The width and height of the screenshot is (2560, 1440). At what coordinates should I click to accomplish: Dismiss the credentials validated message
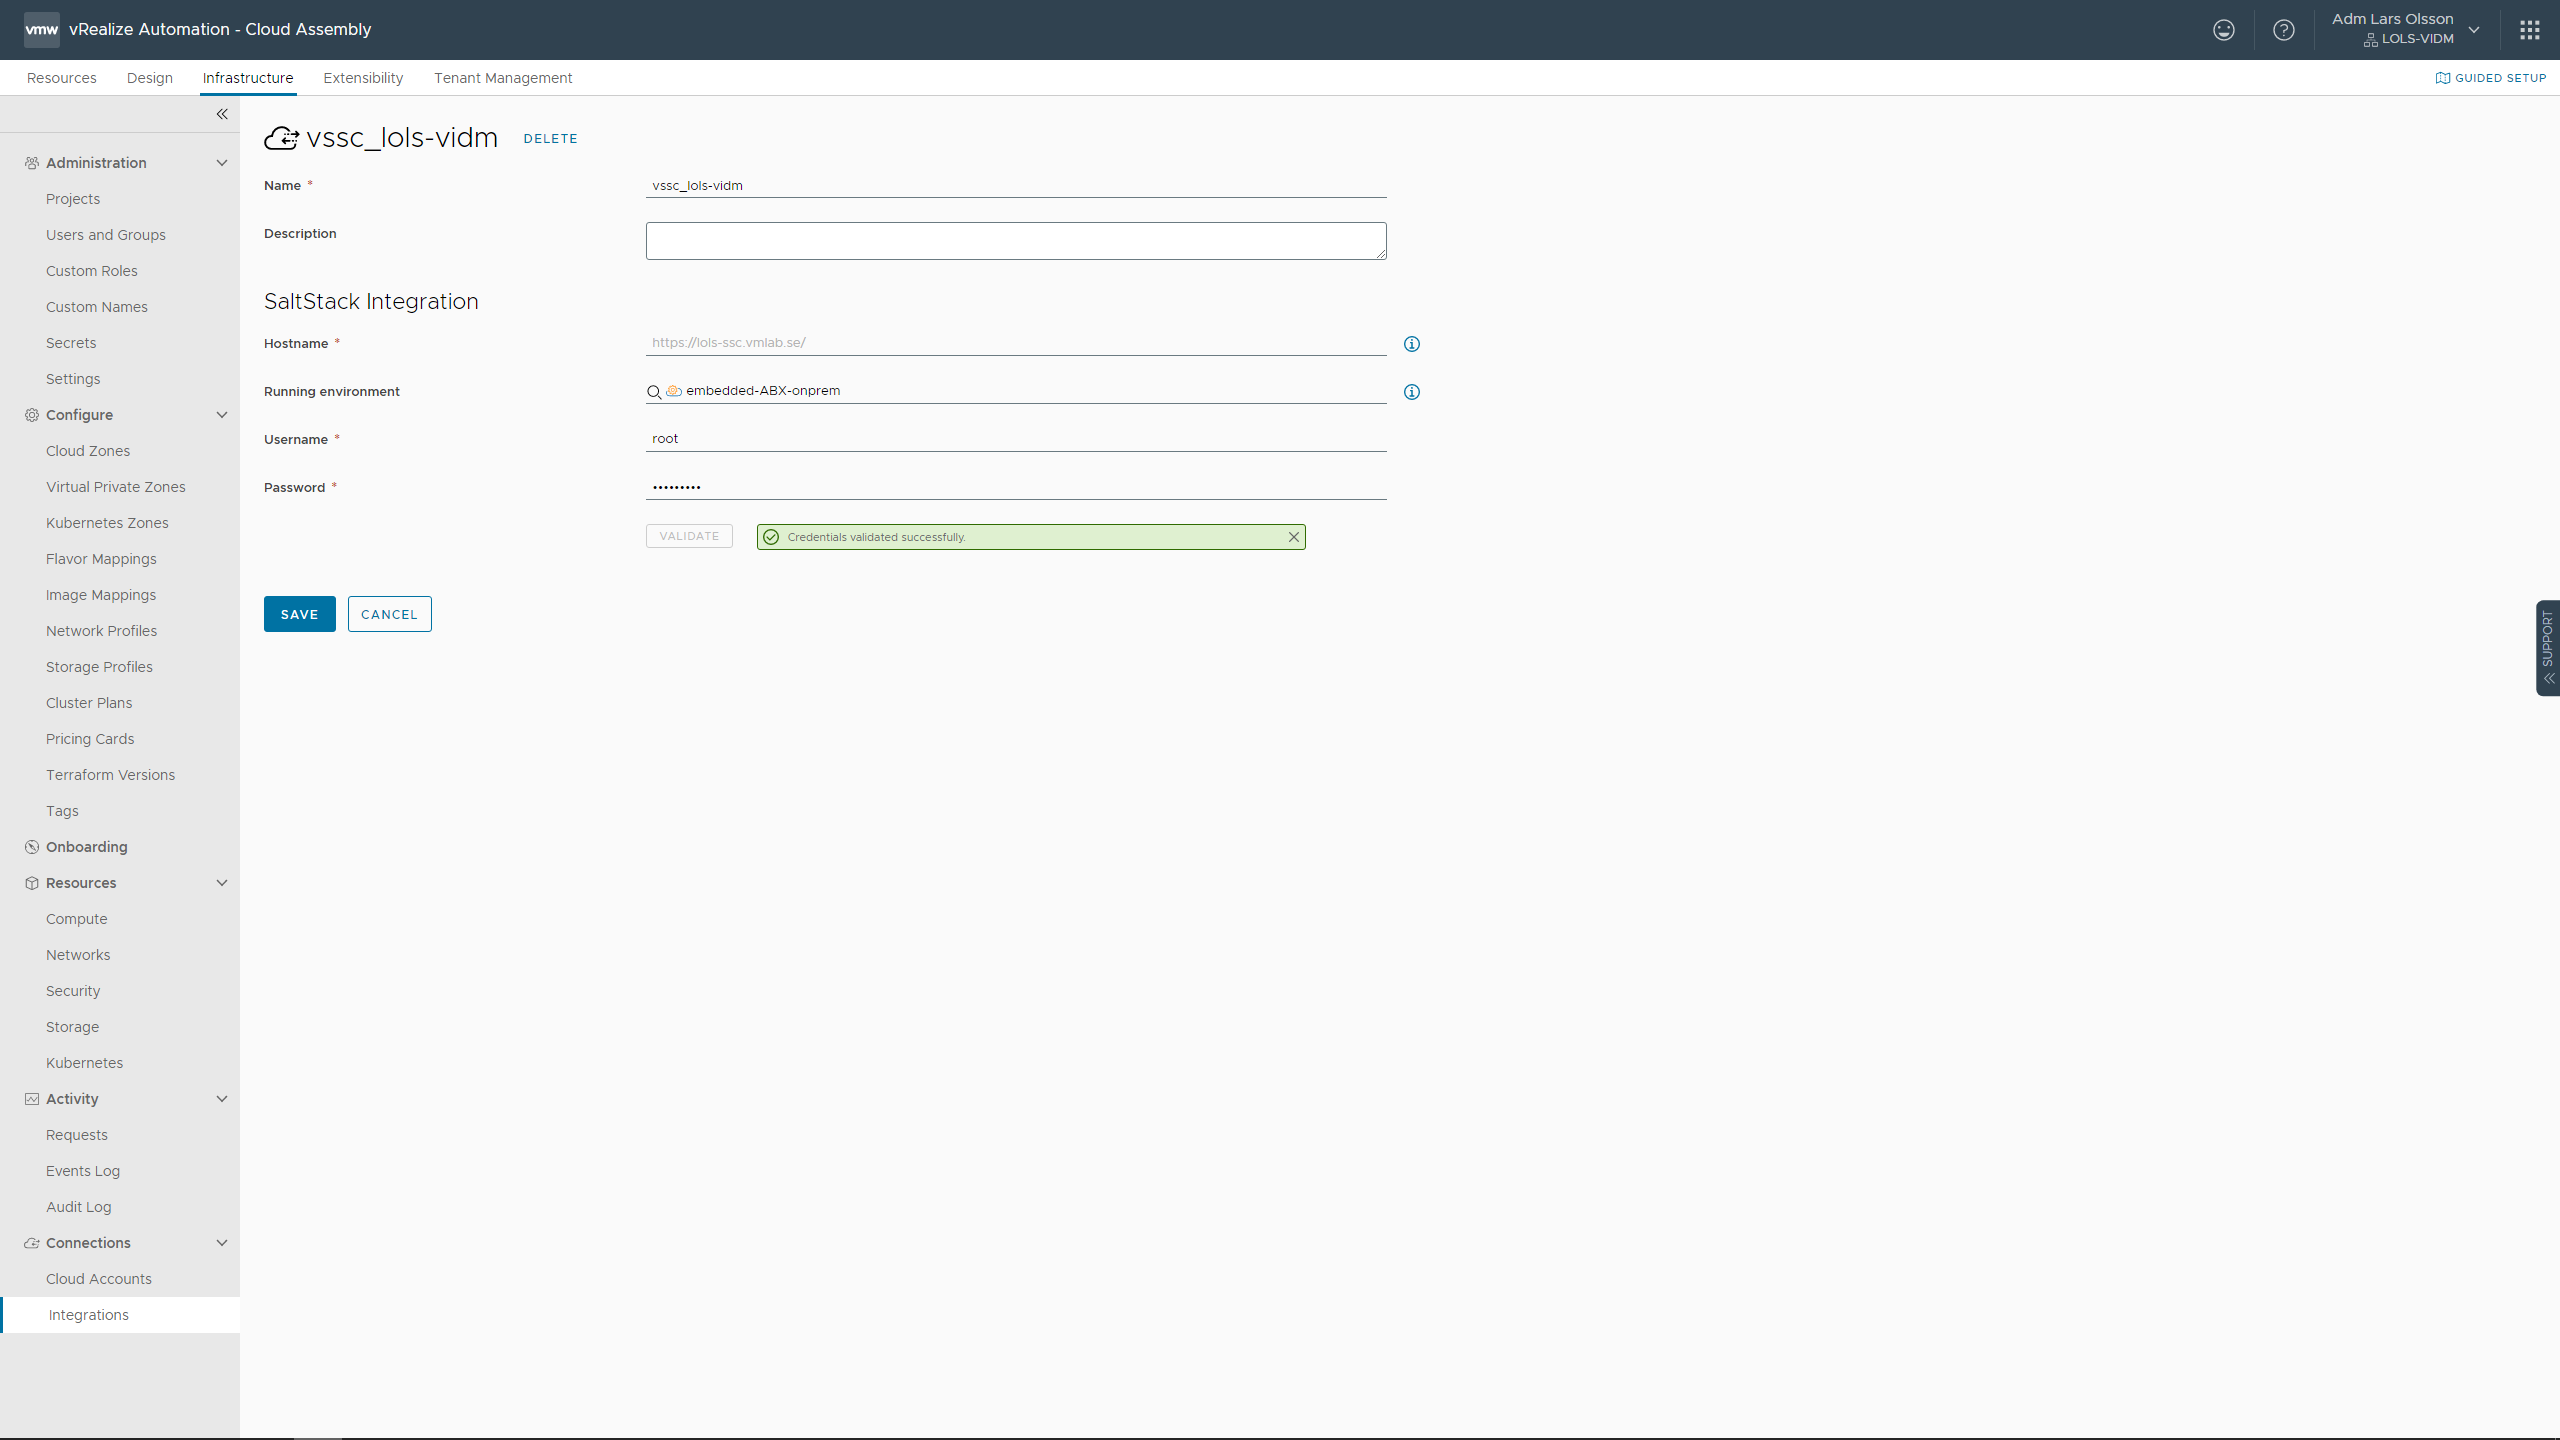pyautogui.click(x=1294, y=537)
